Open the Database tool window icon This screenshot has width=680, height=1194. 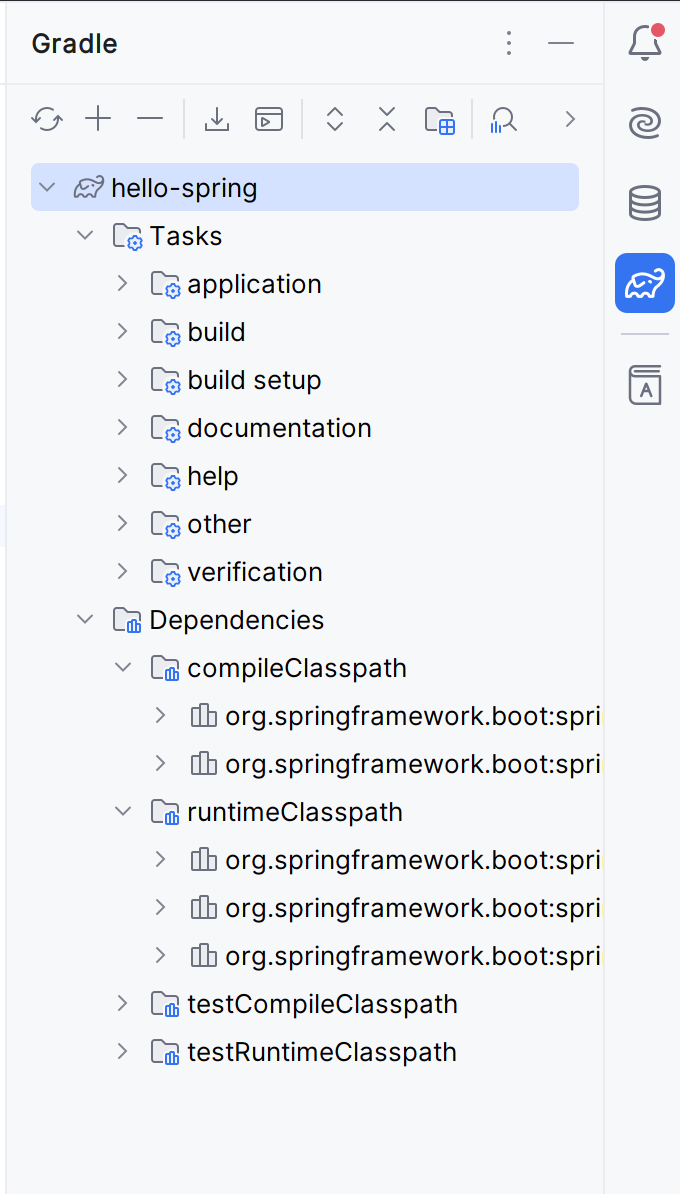645,203
